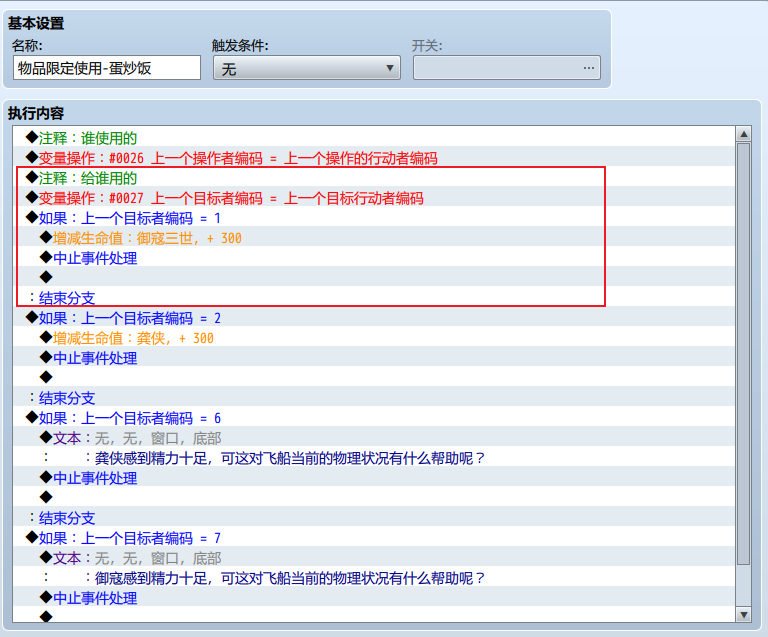Viewport: 768px width, 637px height.
Task: Select the line 变量操作：#0027 上一个目标者编码
Action: [x=374, y=197]
